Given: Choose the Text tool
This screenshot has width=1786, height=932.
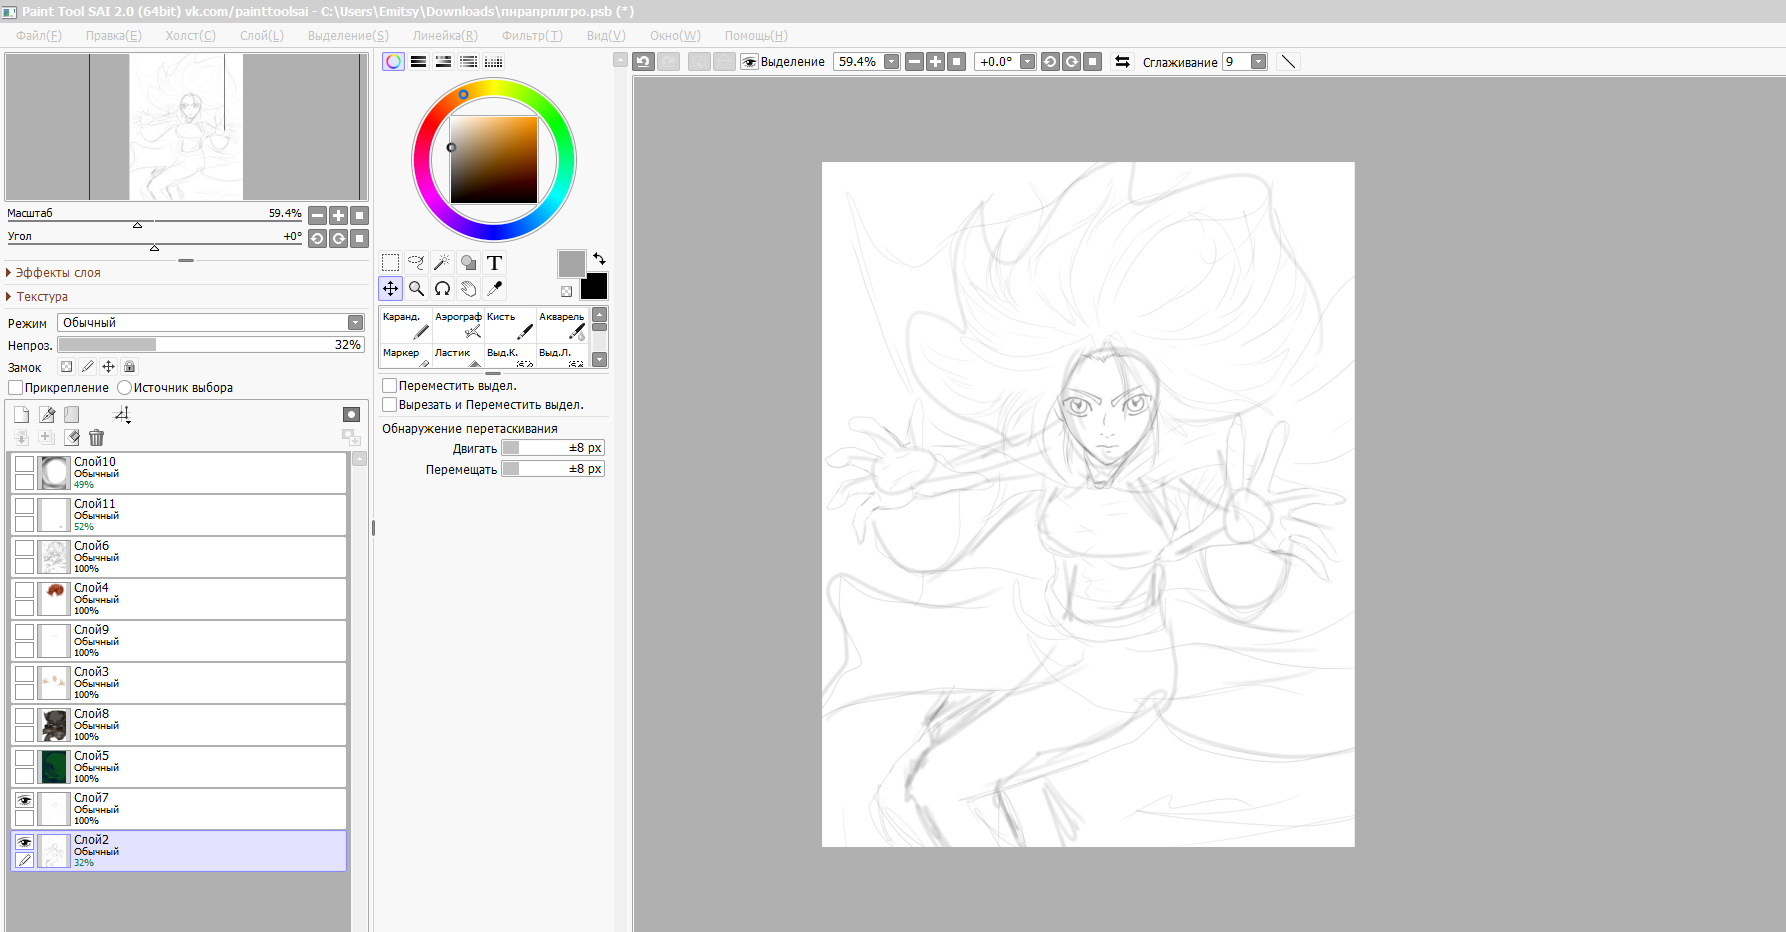Looking at the screenshot, I should (x=494, y=263).
